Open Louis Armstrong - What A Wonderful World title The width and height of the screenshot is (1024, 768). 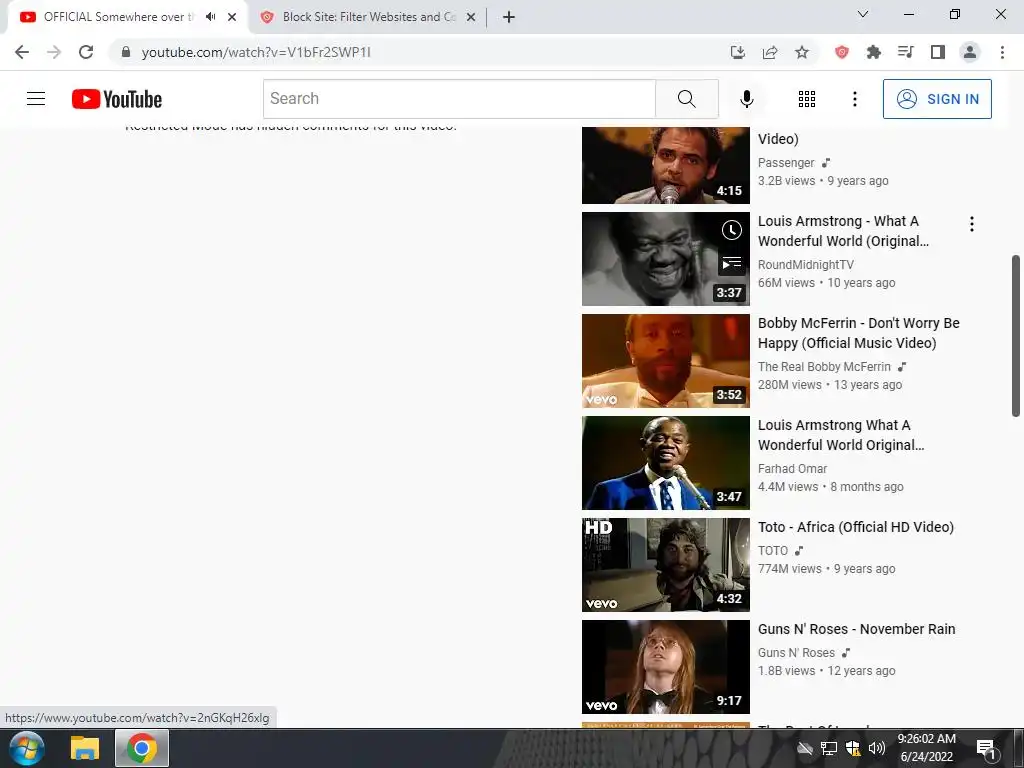(x=843, y=231)
